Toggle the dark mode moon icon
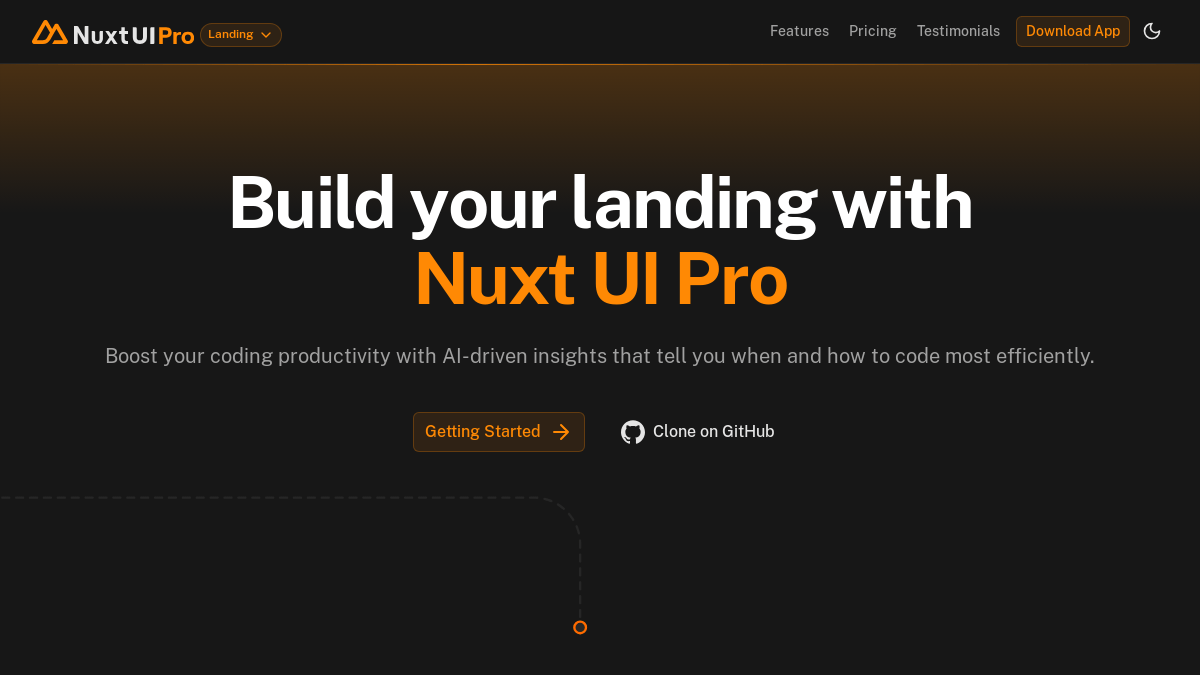 (1152, 31)
